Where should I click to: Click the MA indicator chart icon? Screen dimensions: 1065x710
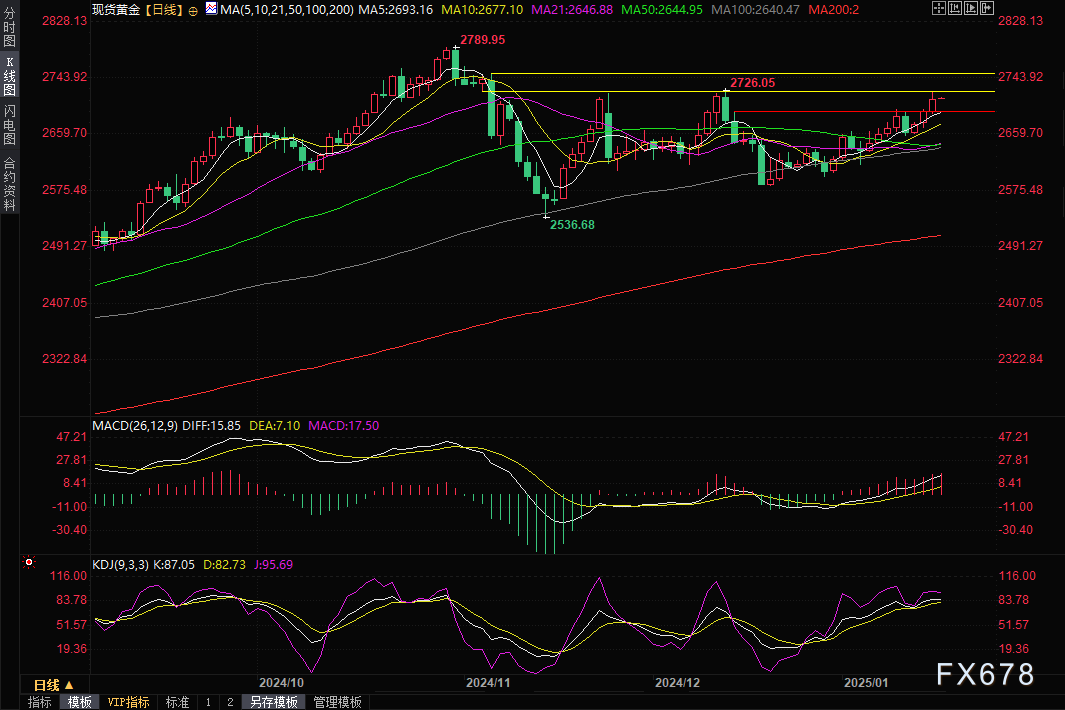(211, 9)
